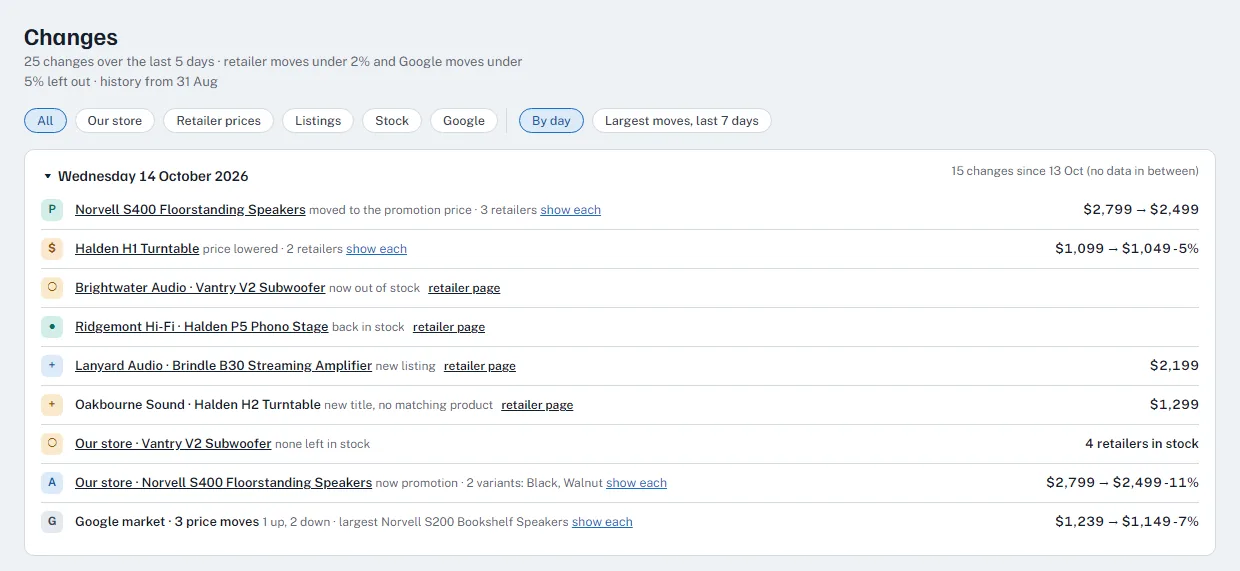Viewport: 1240px width, 571px height.
Task: Click Google market 3 price moves text
Action: (x=167, y=522)
